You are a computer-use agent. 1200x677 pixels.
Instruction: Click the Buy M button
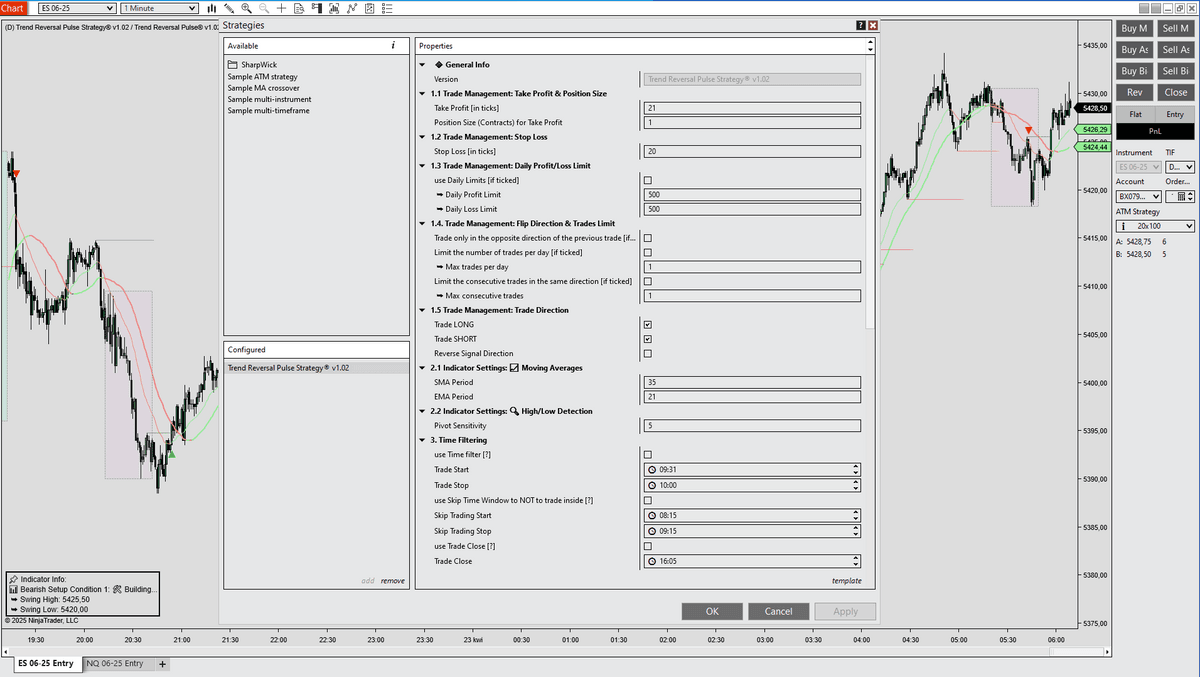(x=1135, y=29)
